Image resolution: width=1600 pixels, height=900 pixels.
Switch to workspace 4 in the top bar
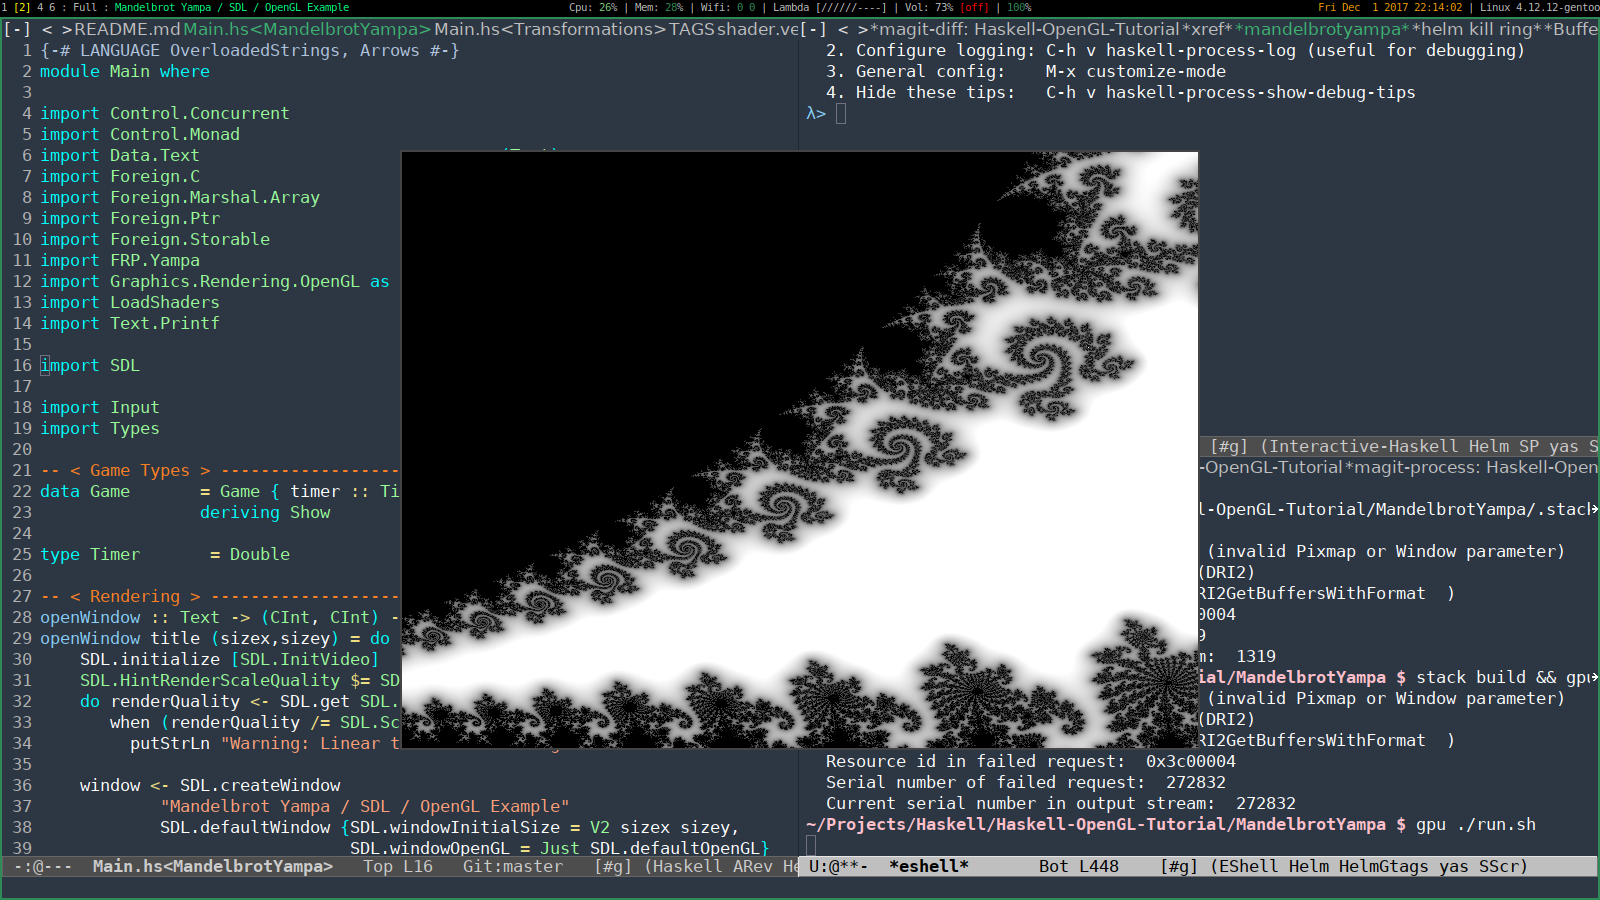pyautogui.click(x=40, y=7)
